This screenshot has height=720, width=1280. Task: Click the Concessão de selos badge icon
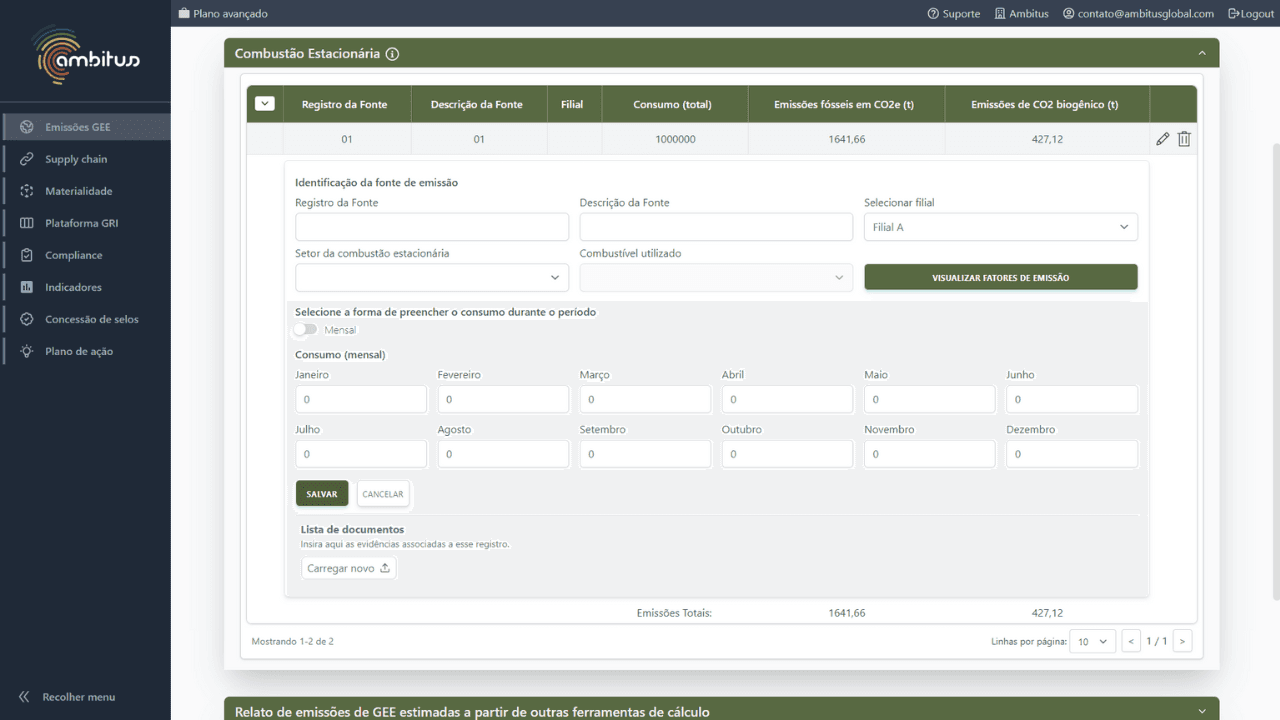tap(27, 319)
